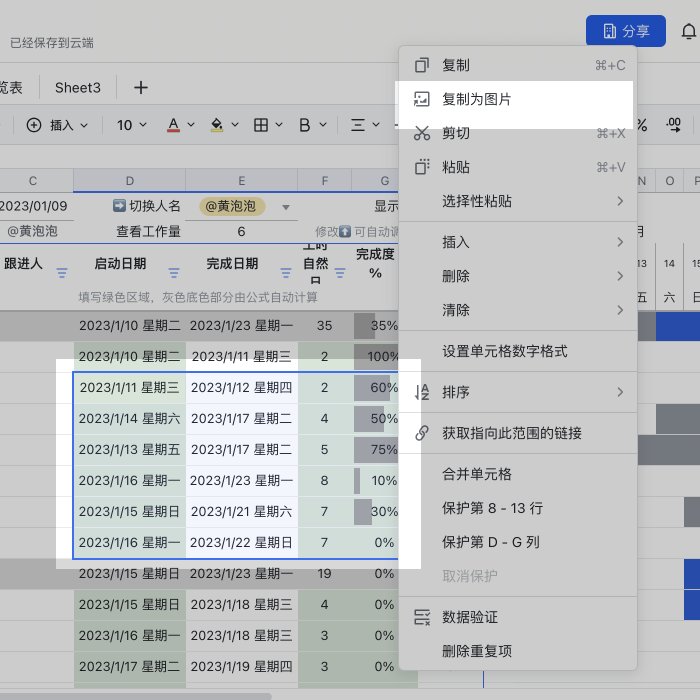The width and height of the screenshot is (700, 700).
Task: Expand the bold dropdown arrow
Action: coord(323,125)
